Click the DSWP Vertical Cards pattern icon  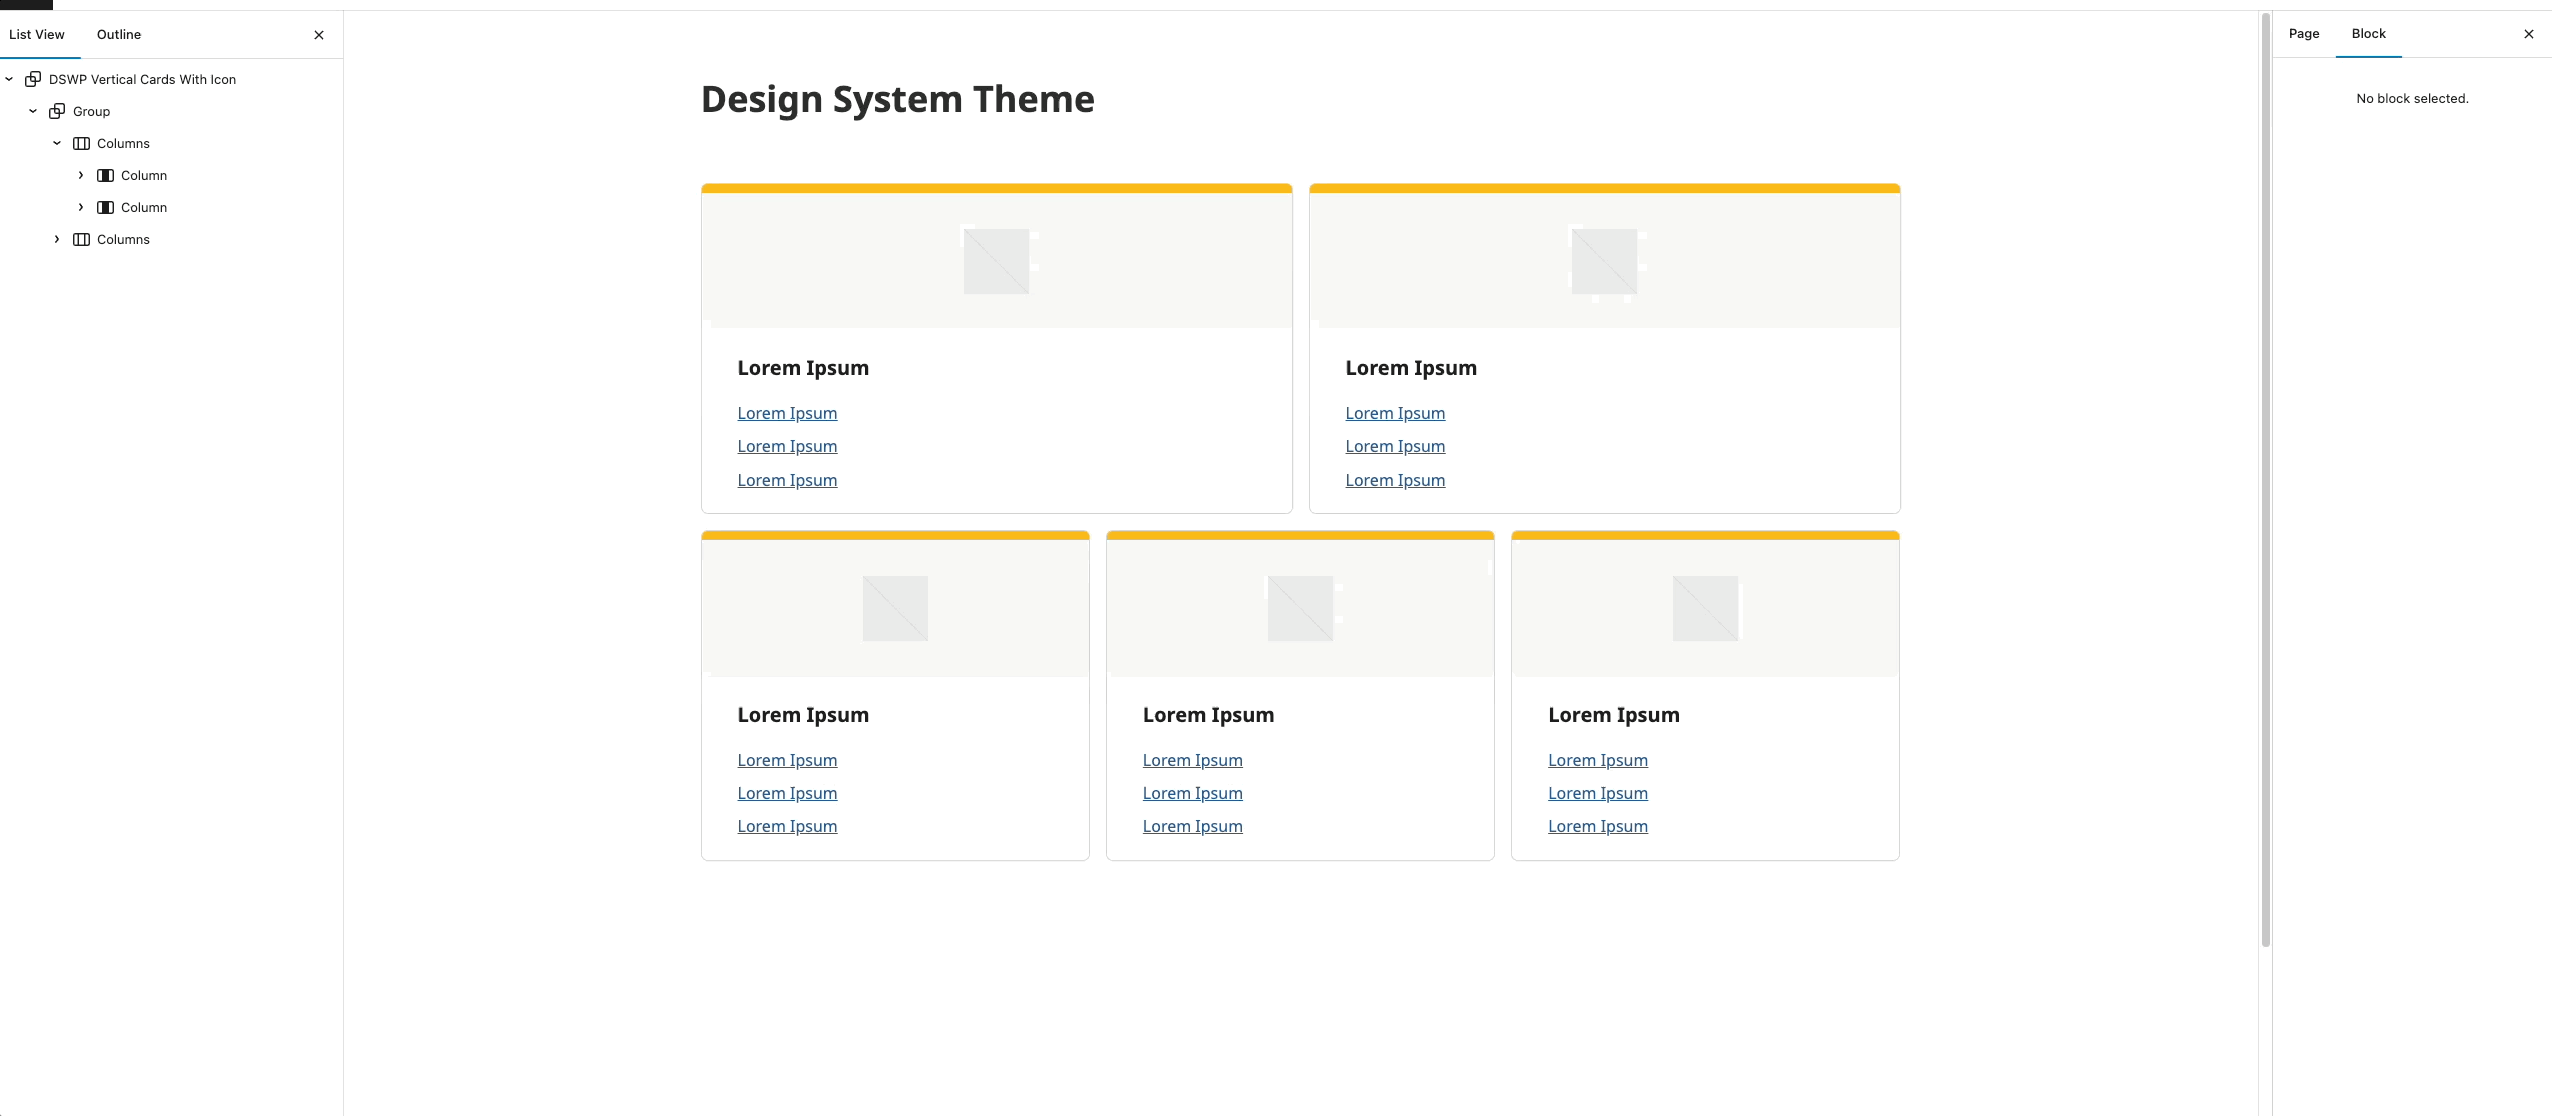33,79
